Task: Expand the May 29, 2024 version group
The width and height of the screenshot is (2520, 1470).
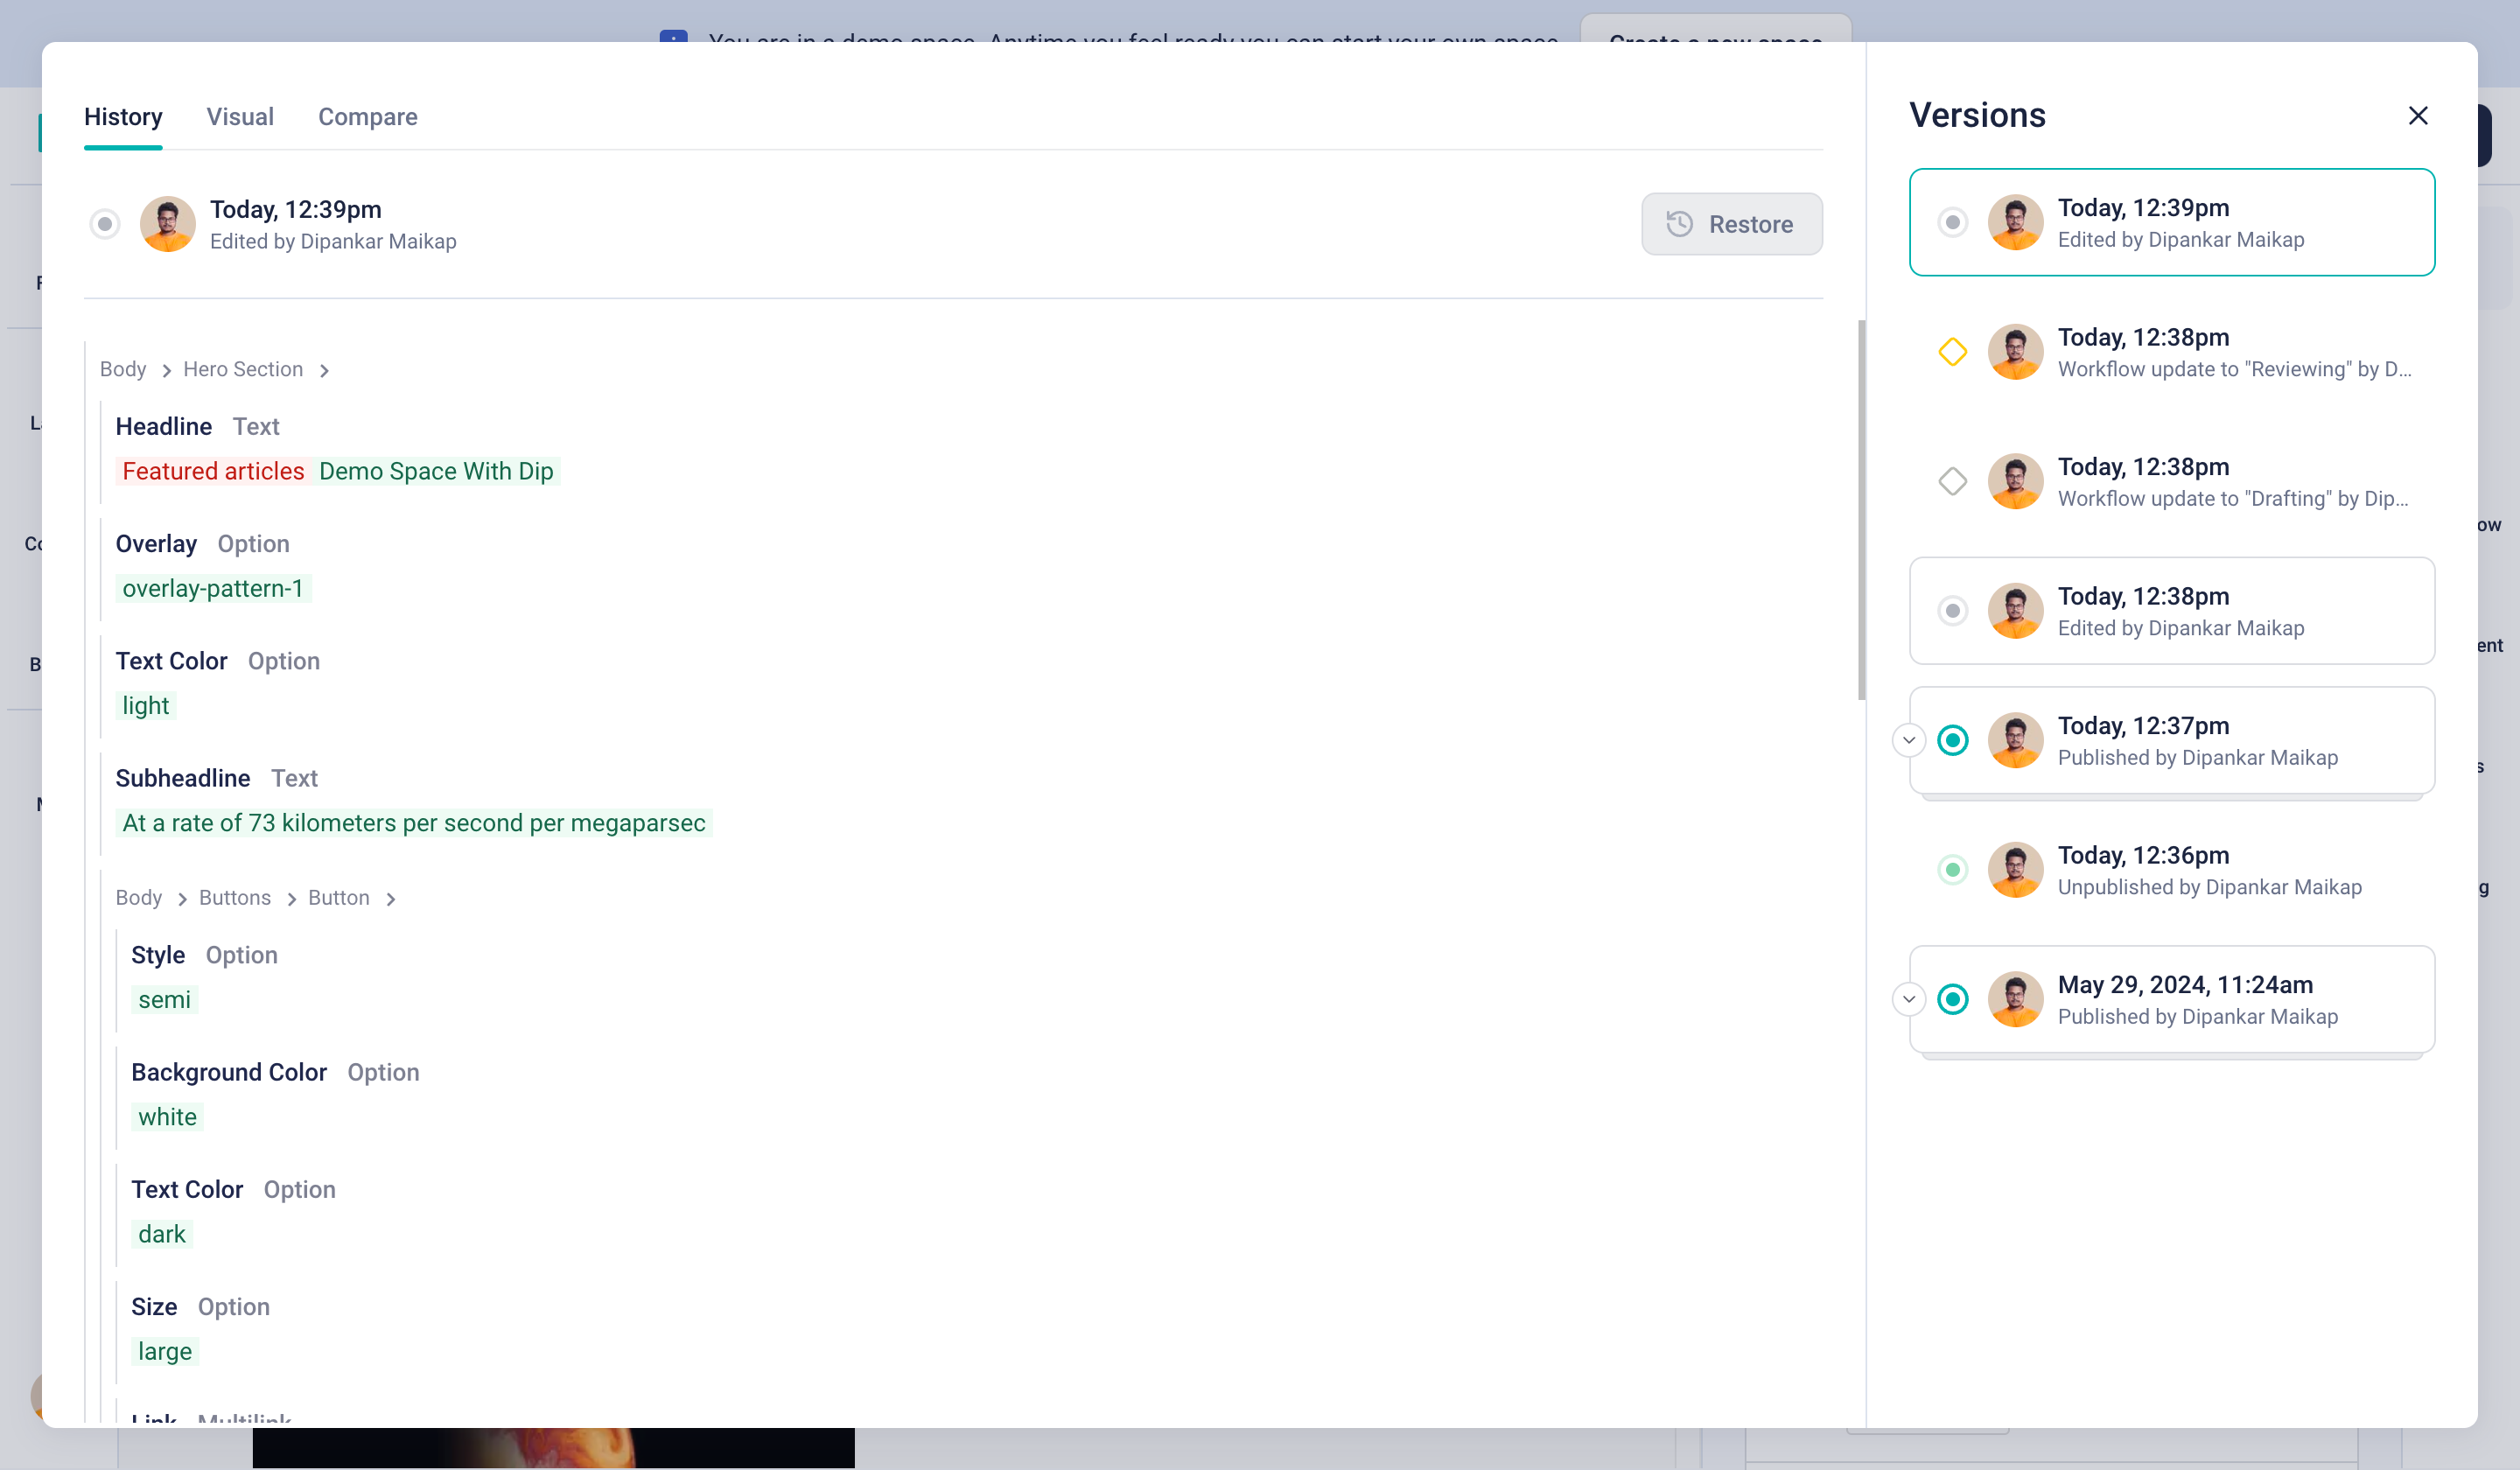Action: point(1908,999)
